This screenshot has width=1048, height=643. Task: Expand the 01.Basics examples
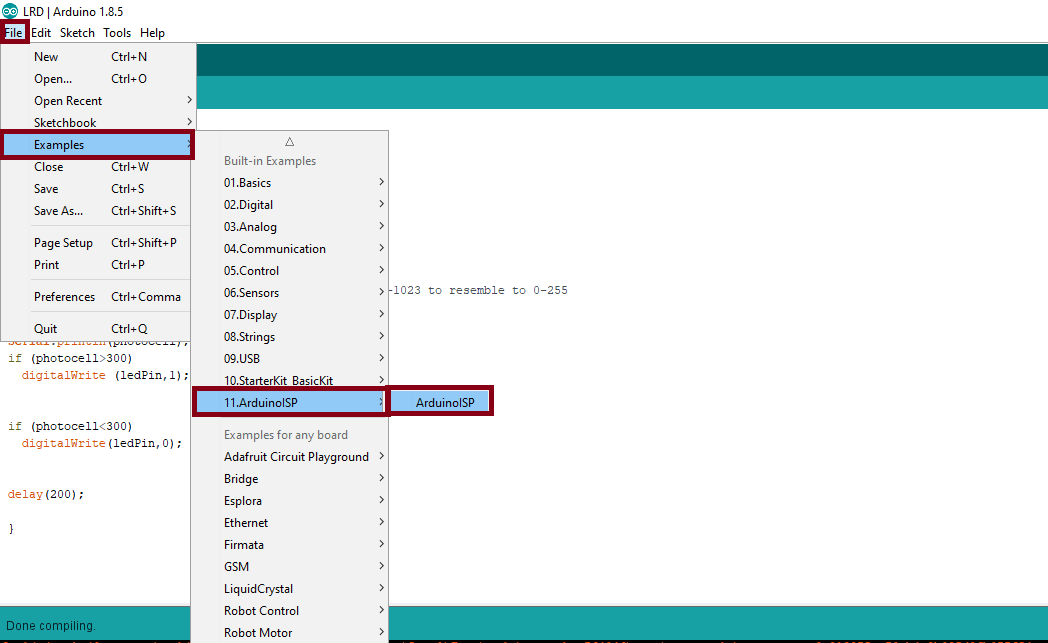tap(290, 183)
